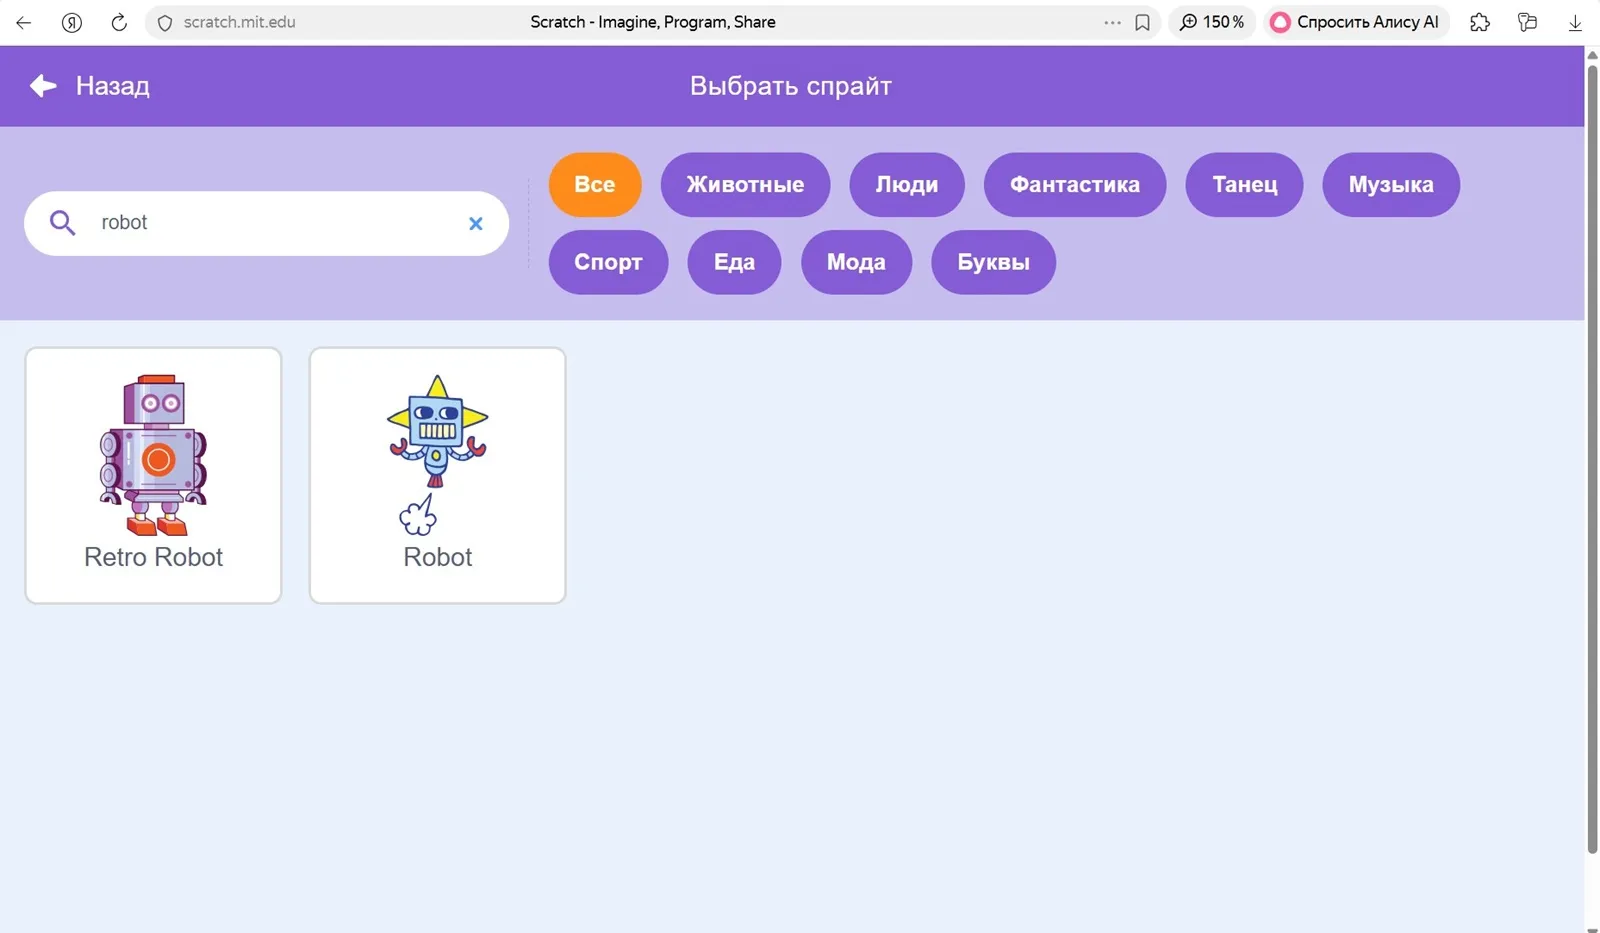
Task: Focus the sprite search field
Action: [x=266, y=223]
